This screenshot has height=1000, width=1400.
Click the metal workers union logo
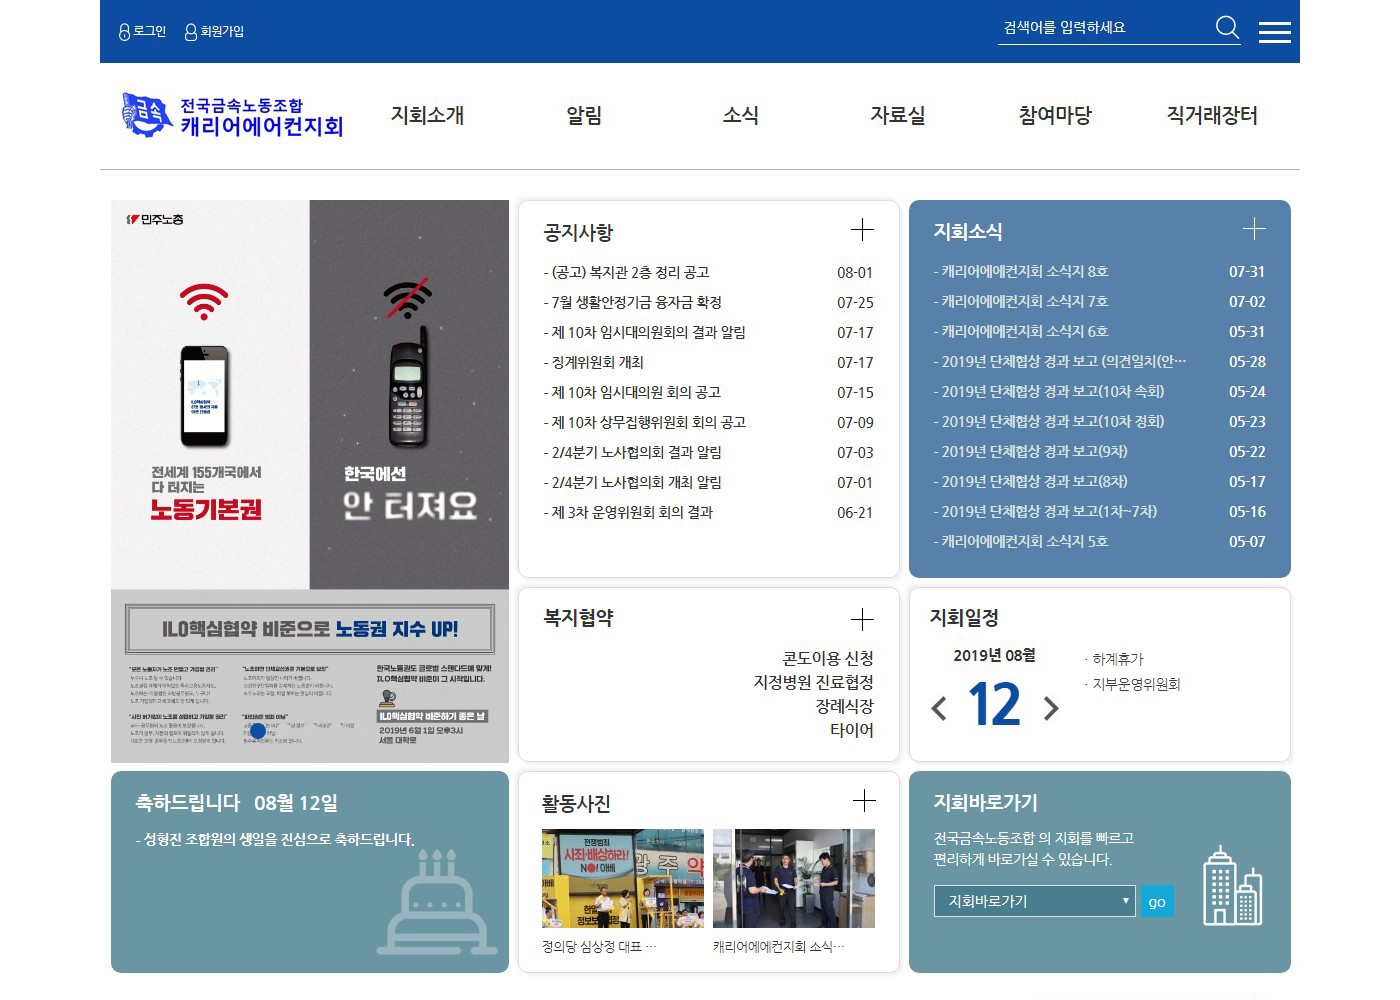pos(232,116)
